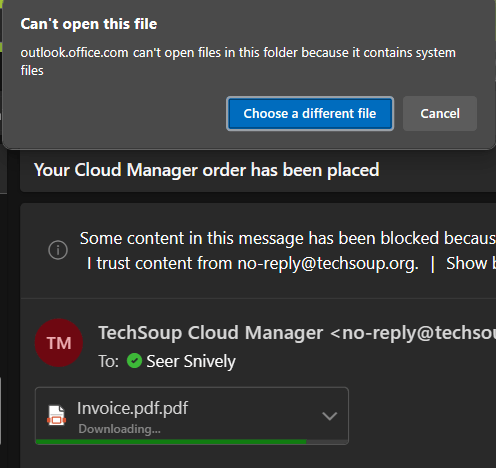Click the outlook.office.com system files message
This screenshot has width=496, height=468.
tap(238, 61)
